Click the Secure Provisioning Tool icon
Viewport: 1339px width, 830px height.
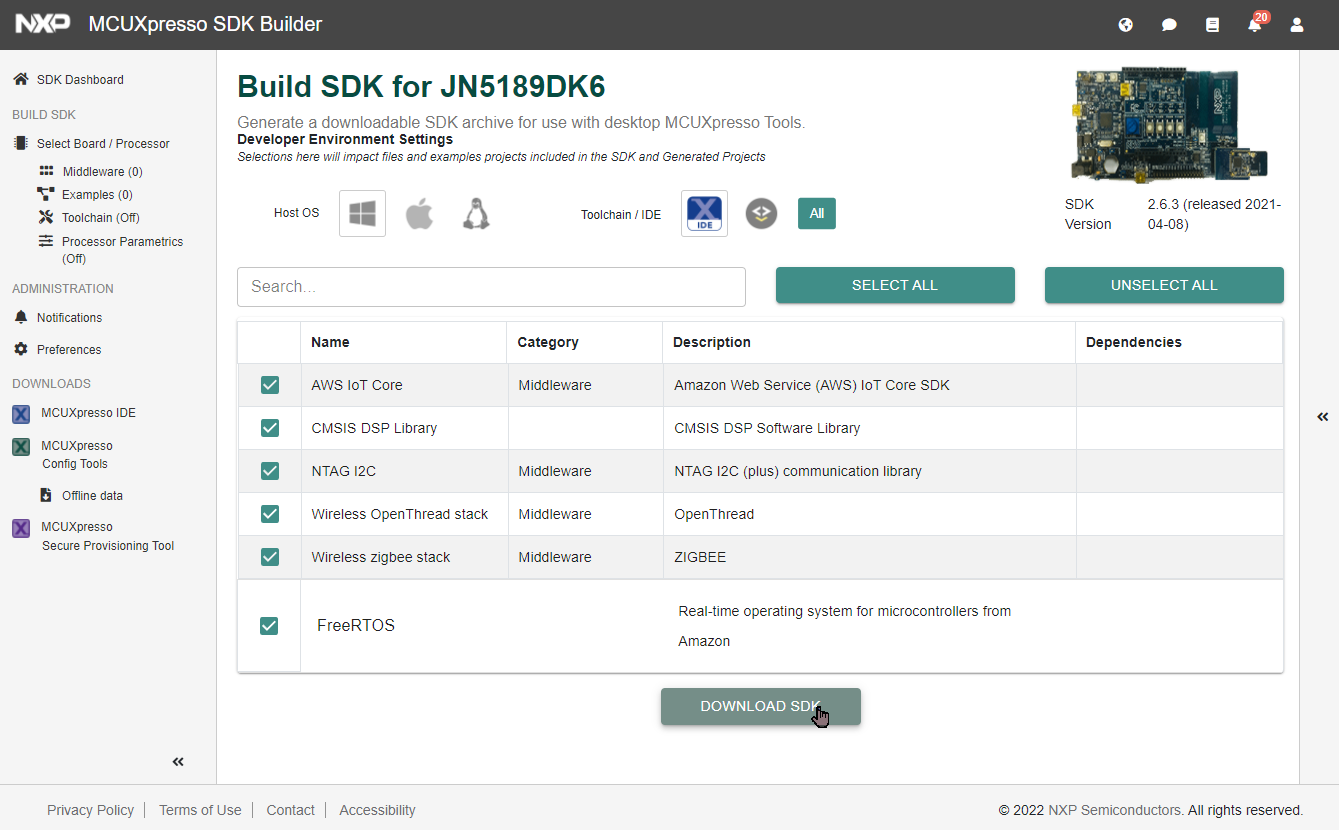coord(21,528)
